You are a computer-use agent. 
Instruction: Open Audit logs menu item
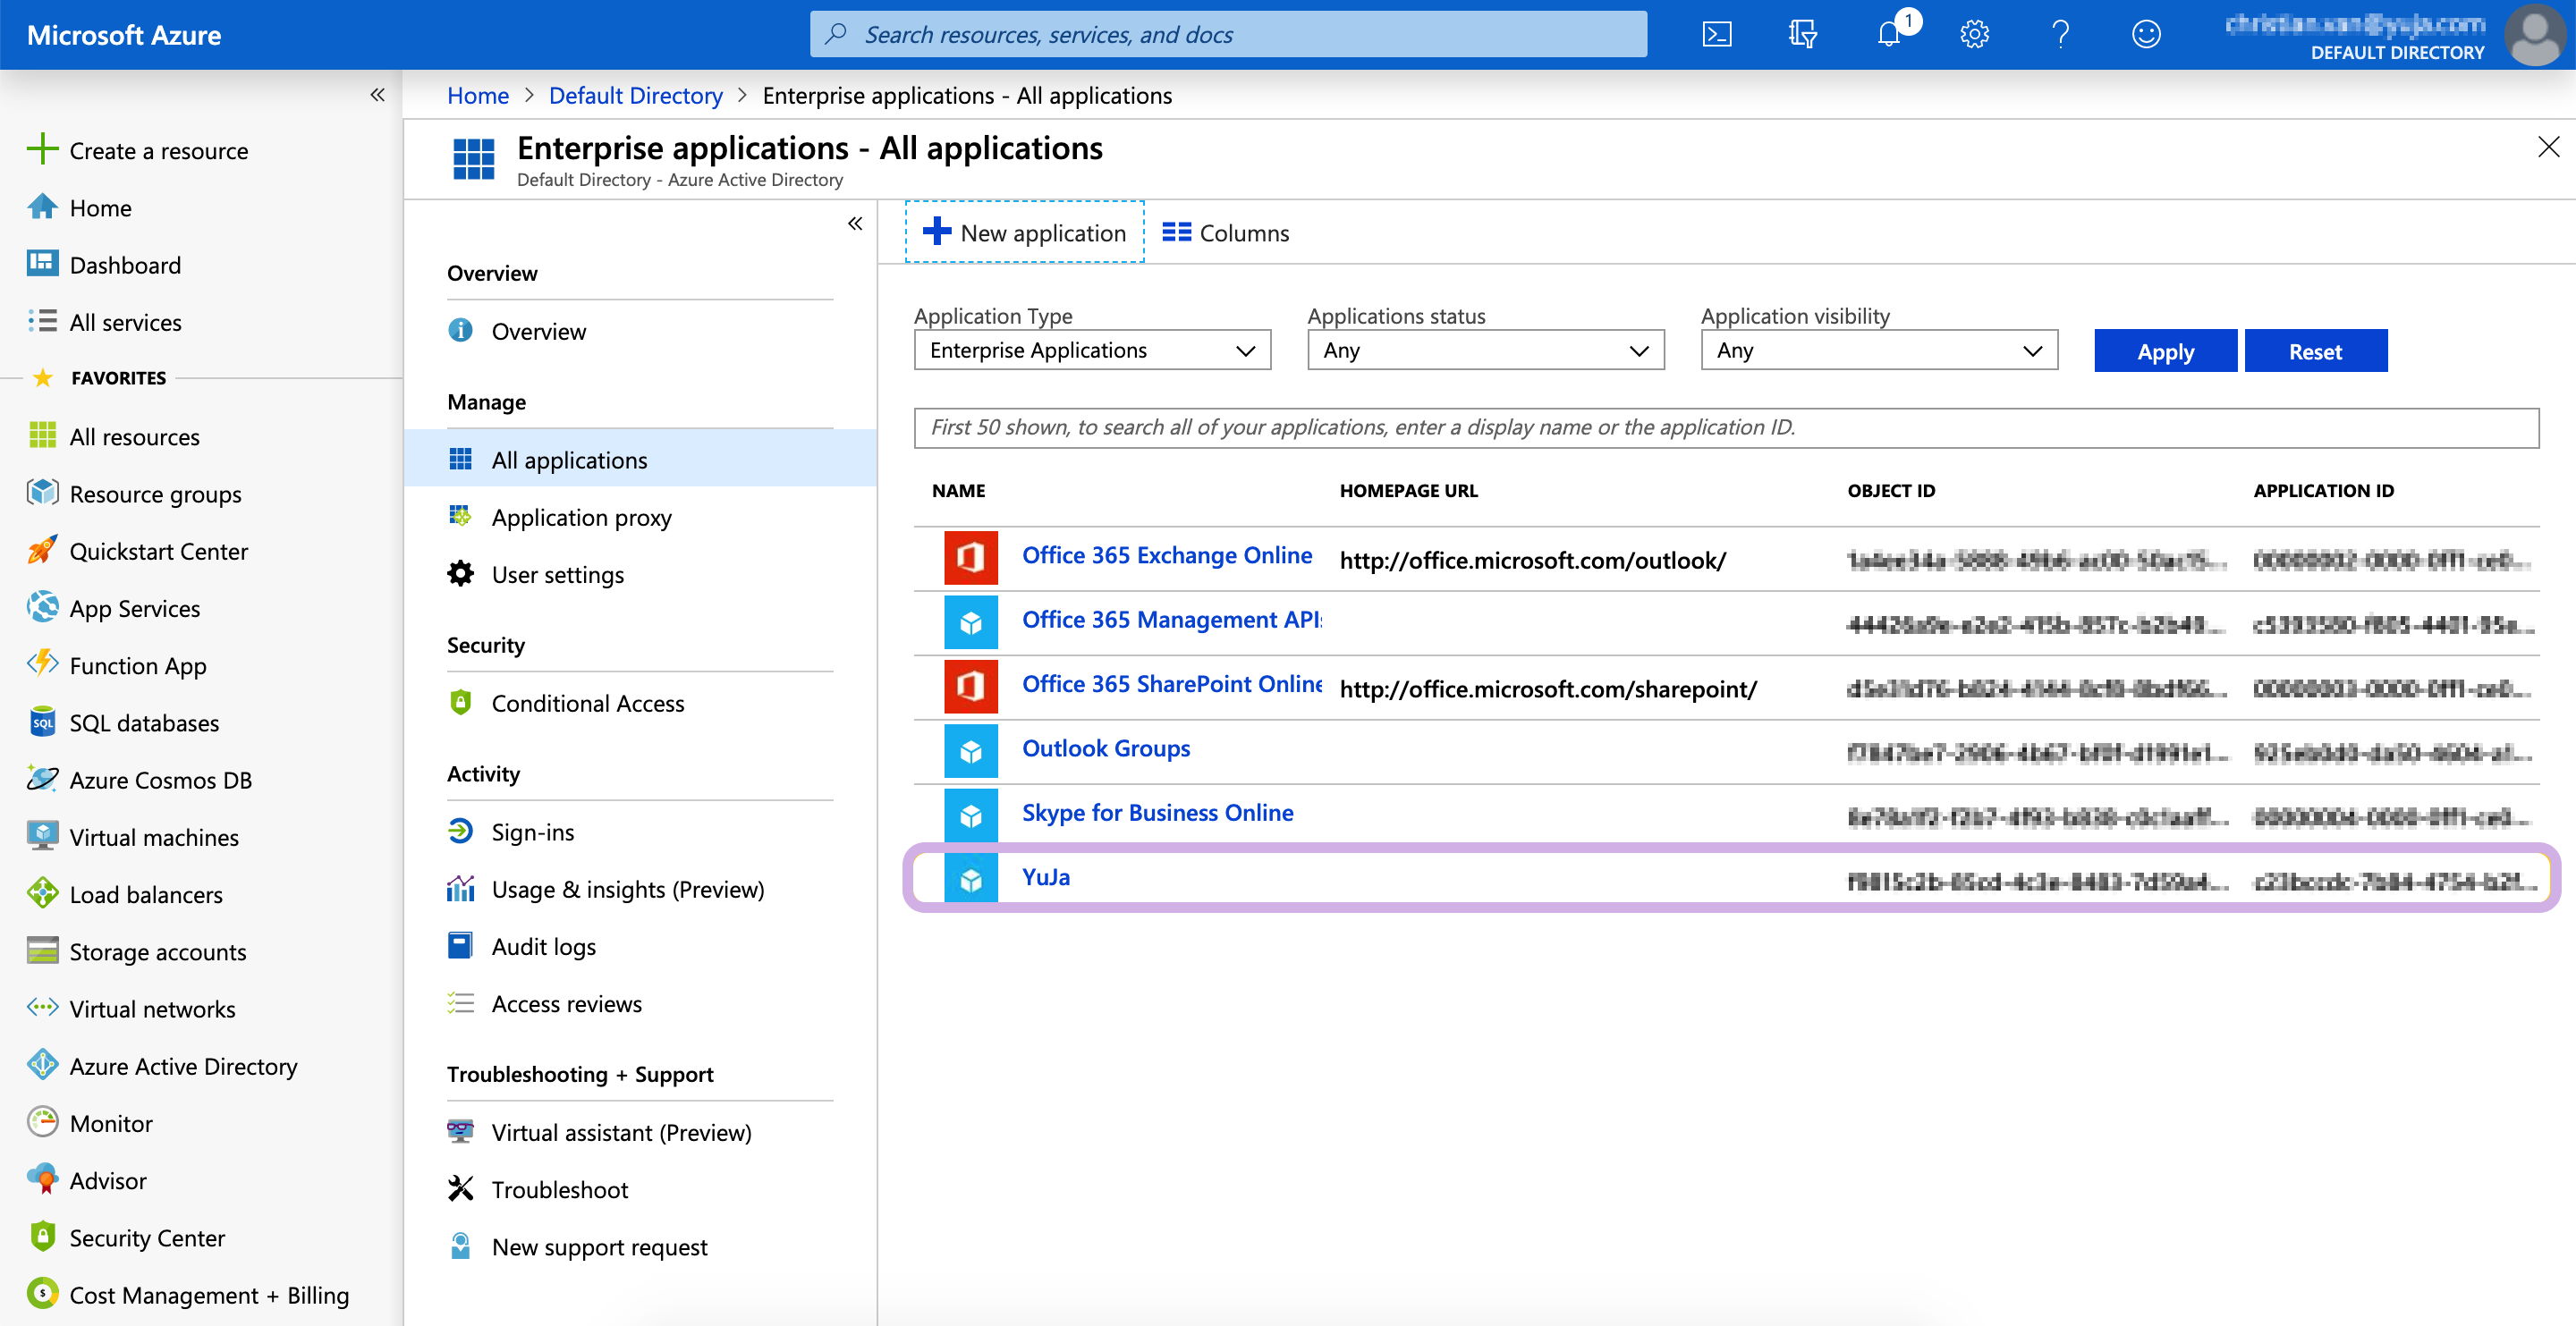[543, 946]
